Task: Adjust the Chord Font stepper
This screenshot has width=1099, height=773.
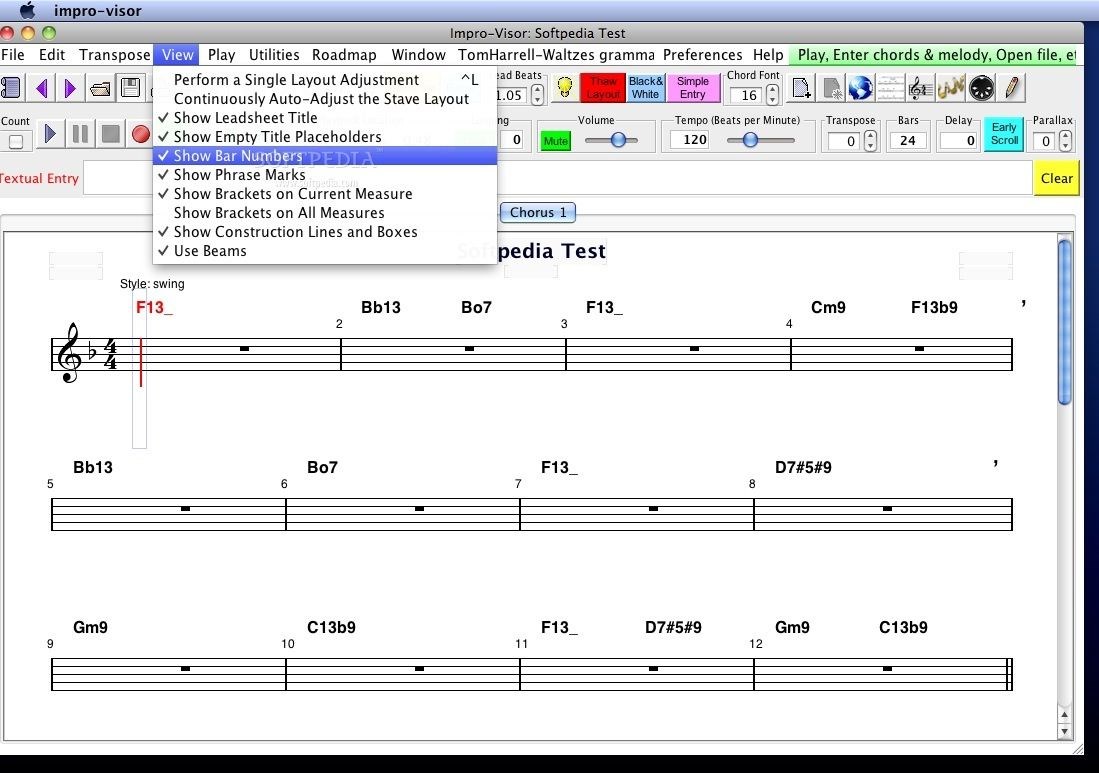Action: 772,95
